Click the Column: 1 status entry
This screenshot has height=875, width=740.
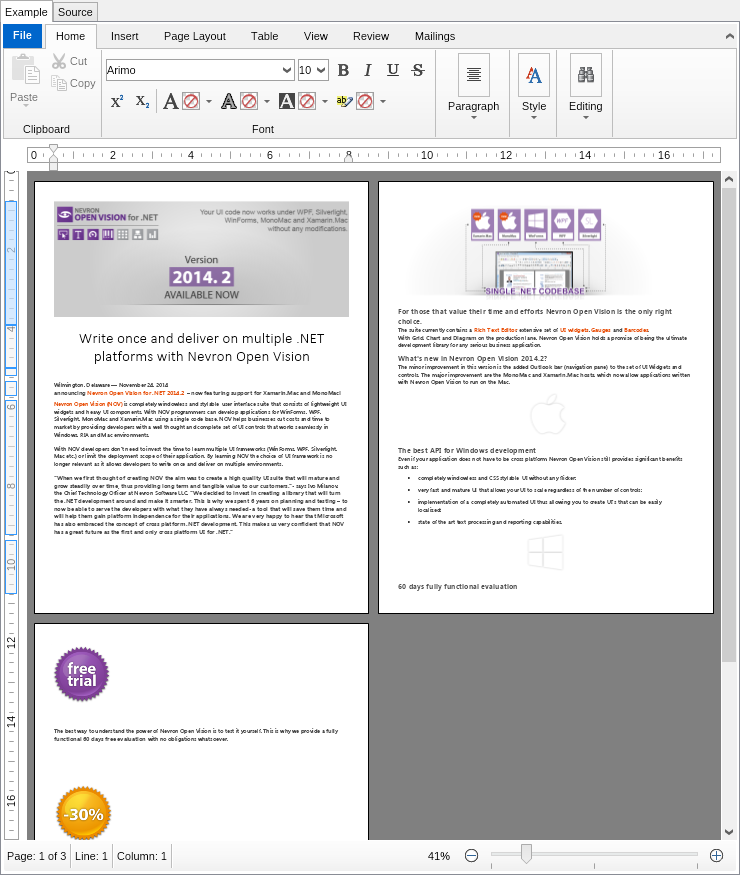[142, 856]
